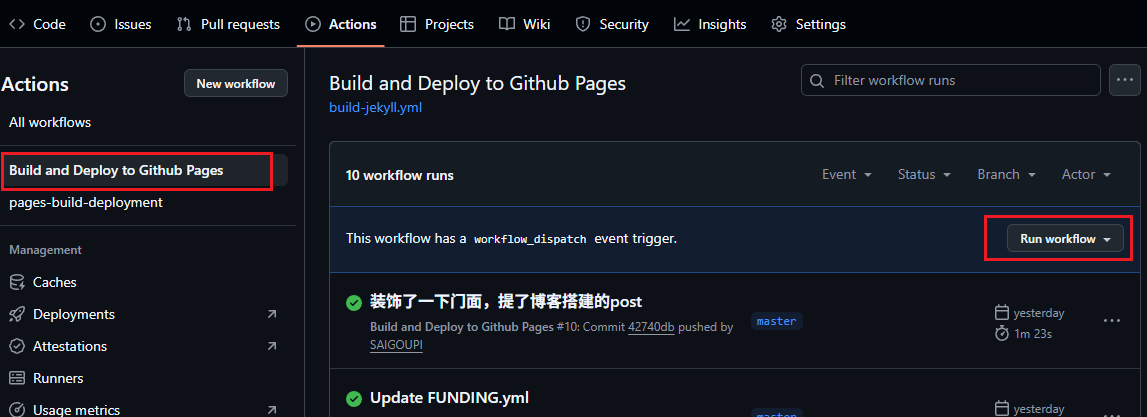Open the build-jekyll.yml file link

[375, 108]
